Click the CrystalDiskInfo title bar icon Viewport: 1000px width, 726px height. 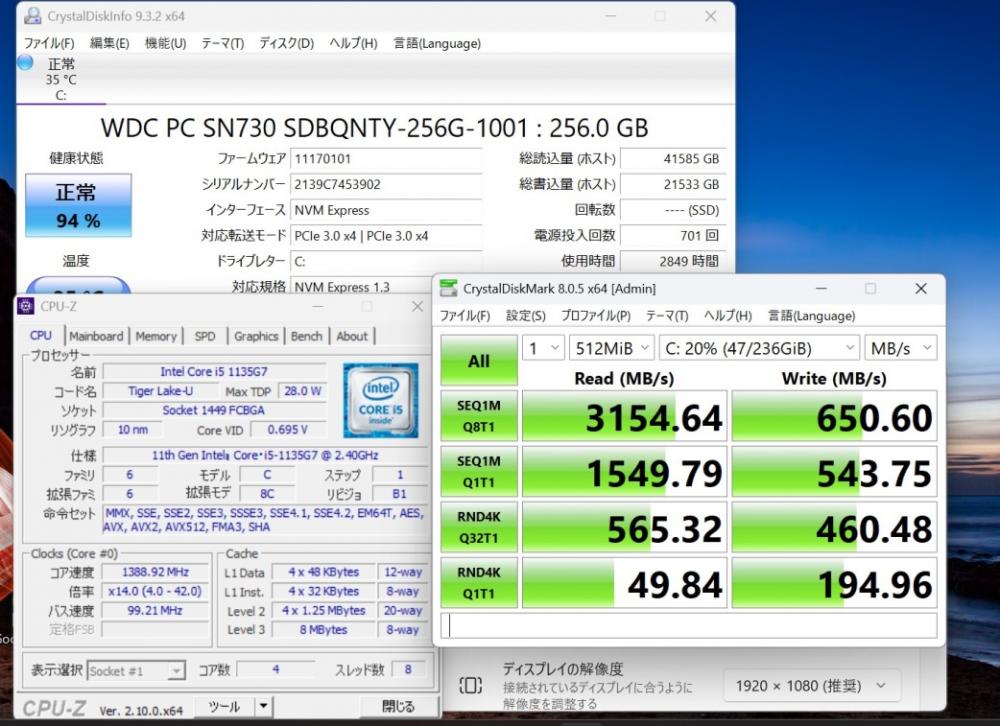[x=32, y=16]
